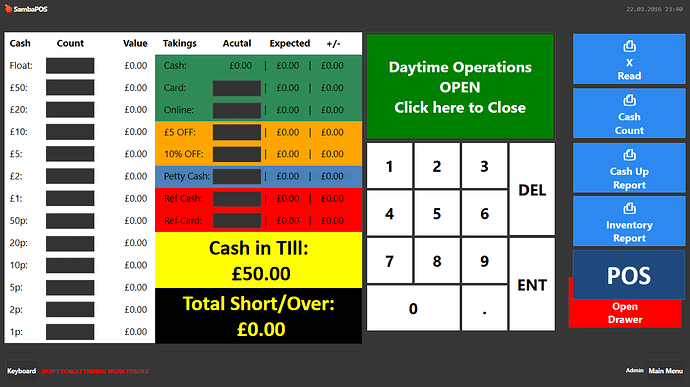The image size is (690, 387).
Task: Click the Admin user label
Action: point(635,371)
